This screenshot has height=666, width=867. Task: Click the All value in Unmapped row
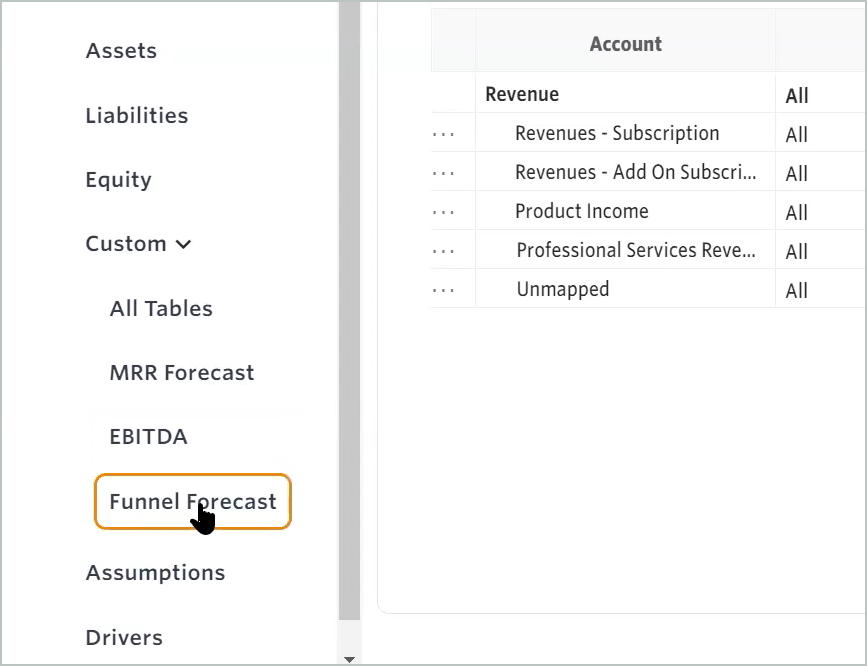pos(796,291)
